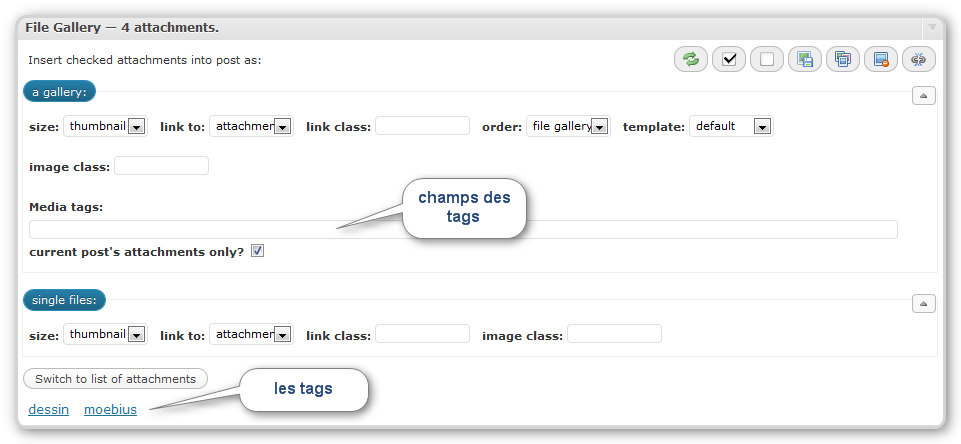Check all attachments using the checkmark icon
This screenshot has height=444, width=961.
tap(729, 59)
